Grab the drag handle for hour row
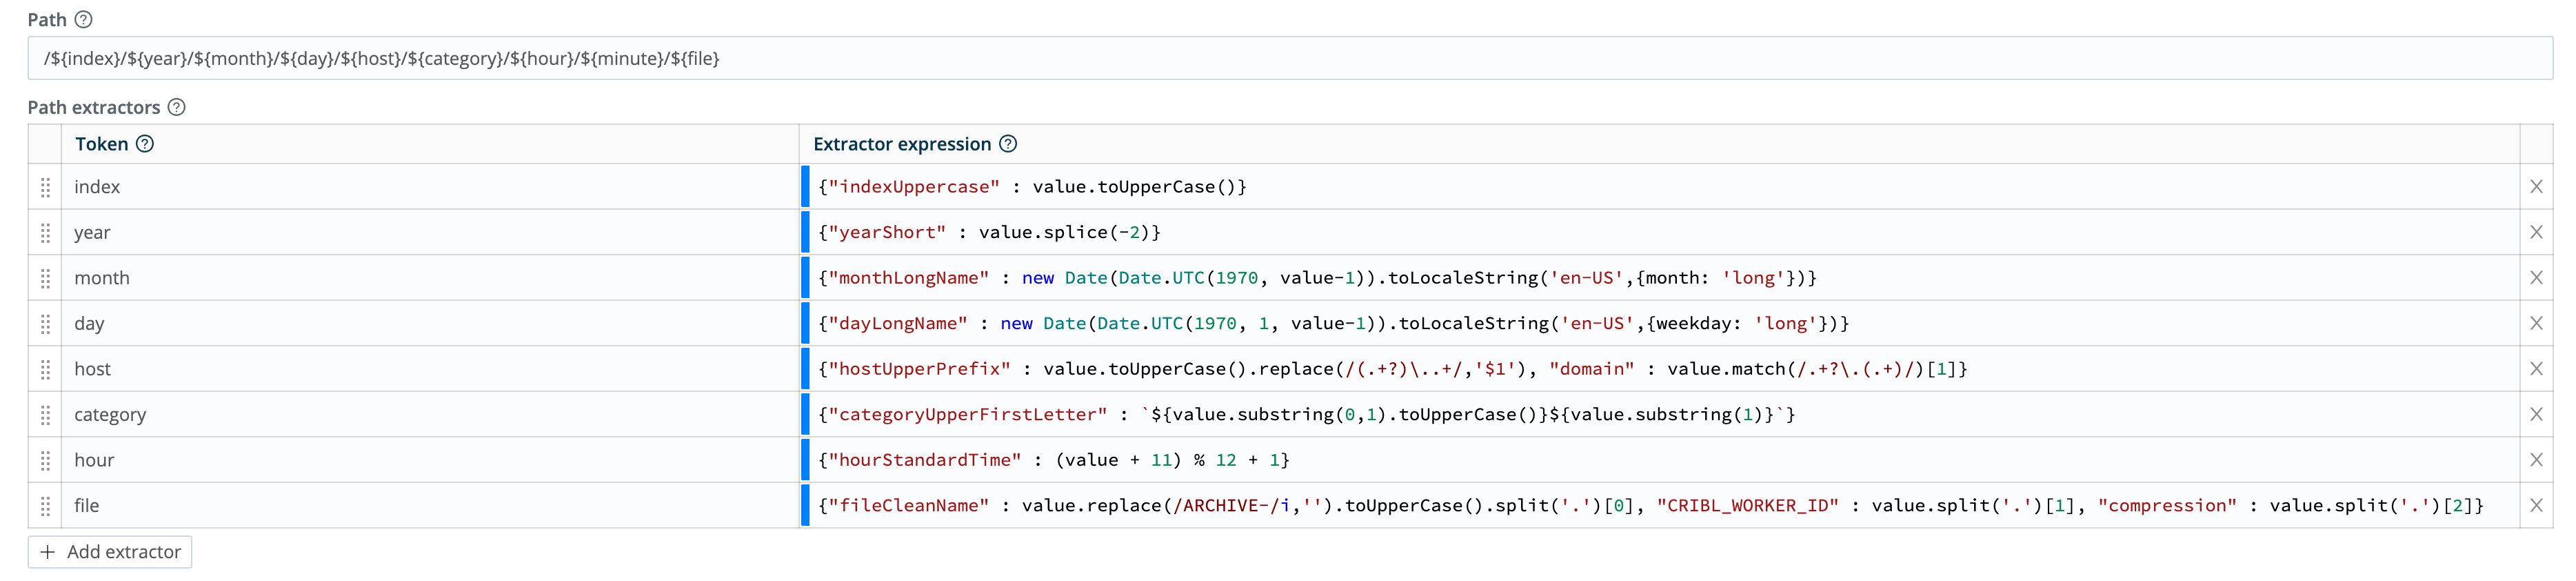The width and height of the screenshot is (2576, 581). click(45, 460)
